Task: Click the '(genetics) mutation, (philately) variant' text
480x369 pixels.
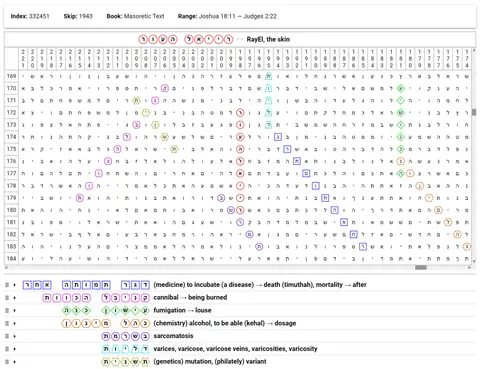Action: coord(210,362)
